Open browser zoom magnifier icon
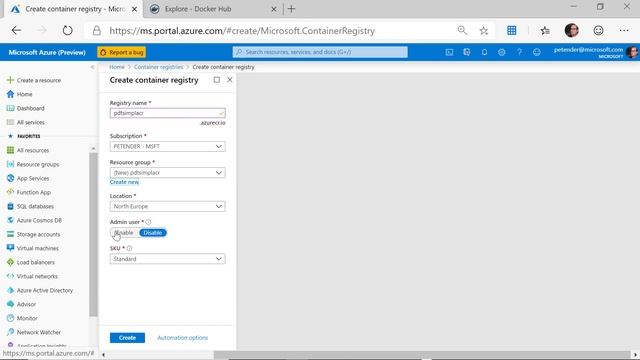The width and height of the screenshot is (640, 360). [x=462, y=31]
